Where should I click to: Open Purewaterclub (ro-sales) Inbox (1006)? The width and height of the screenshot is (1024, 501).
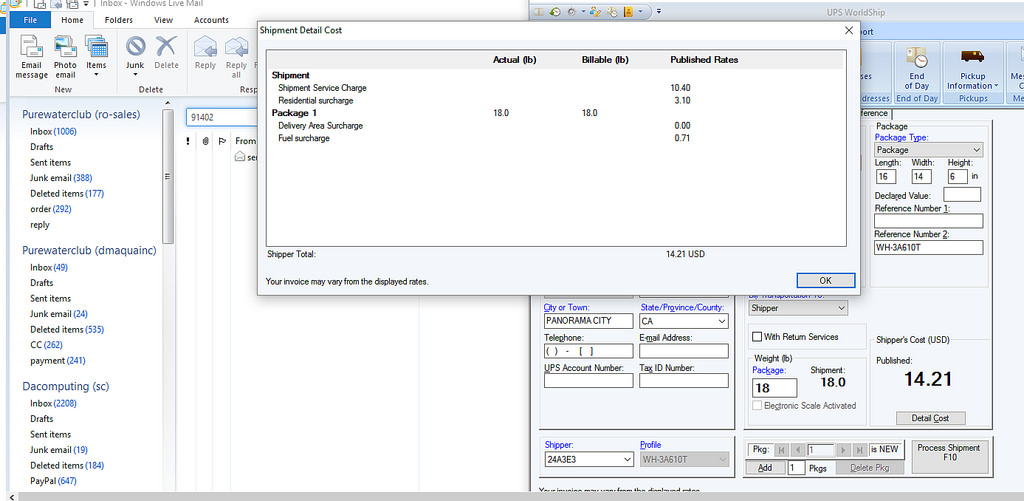pyautogui.click(x=53, y=131)
